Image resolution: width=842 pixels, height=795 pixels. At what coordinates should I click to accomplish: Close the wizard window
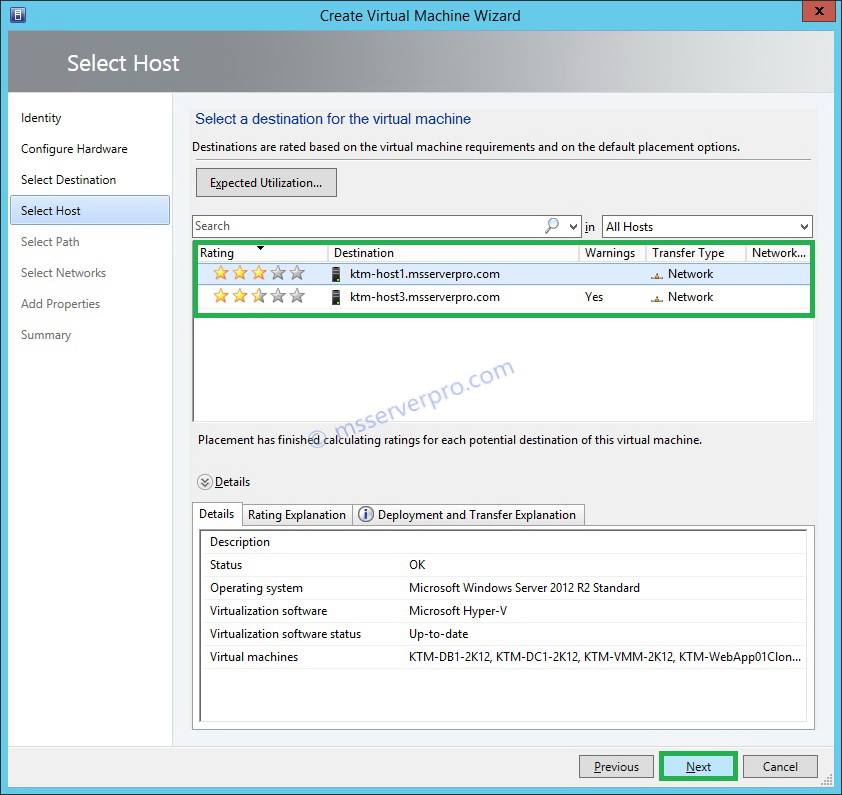coord(818,11)
